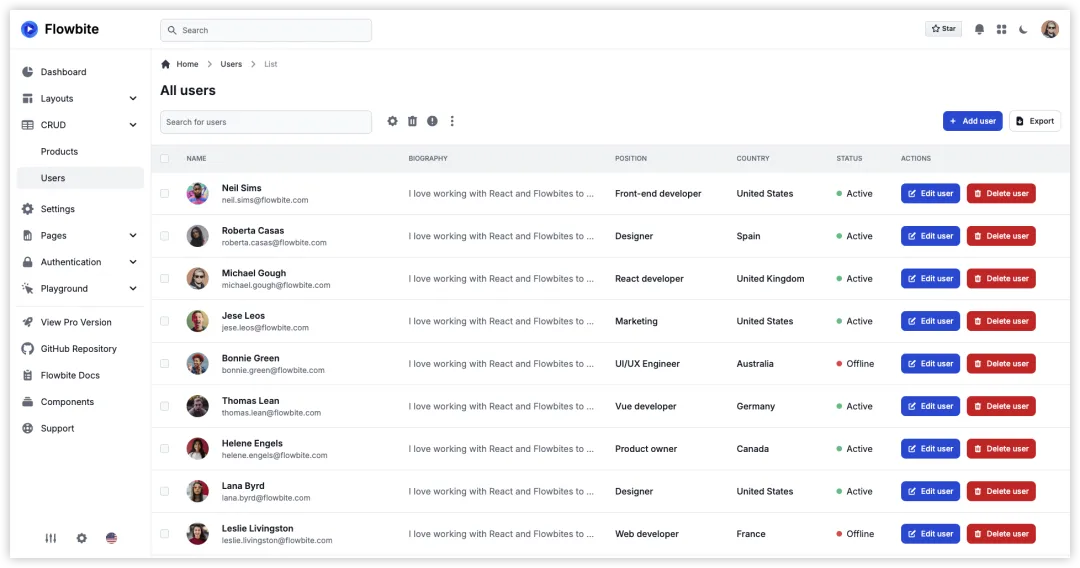Open the apps grid icon

point(1001,30)
